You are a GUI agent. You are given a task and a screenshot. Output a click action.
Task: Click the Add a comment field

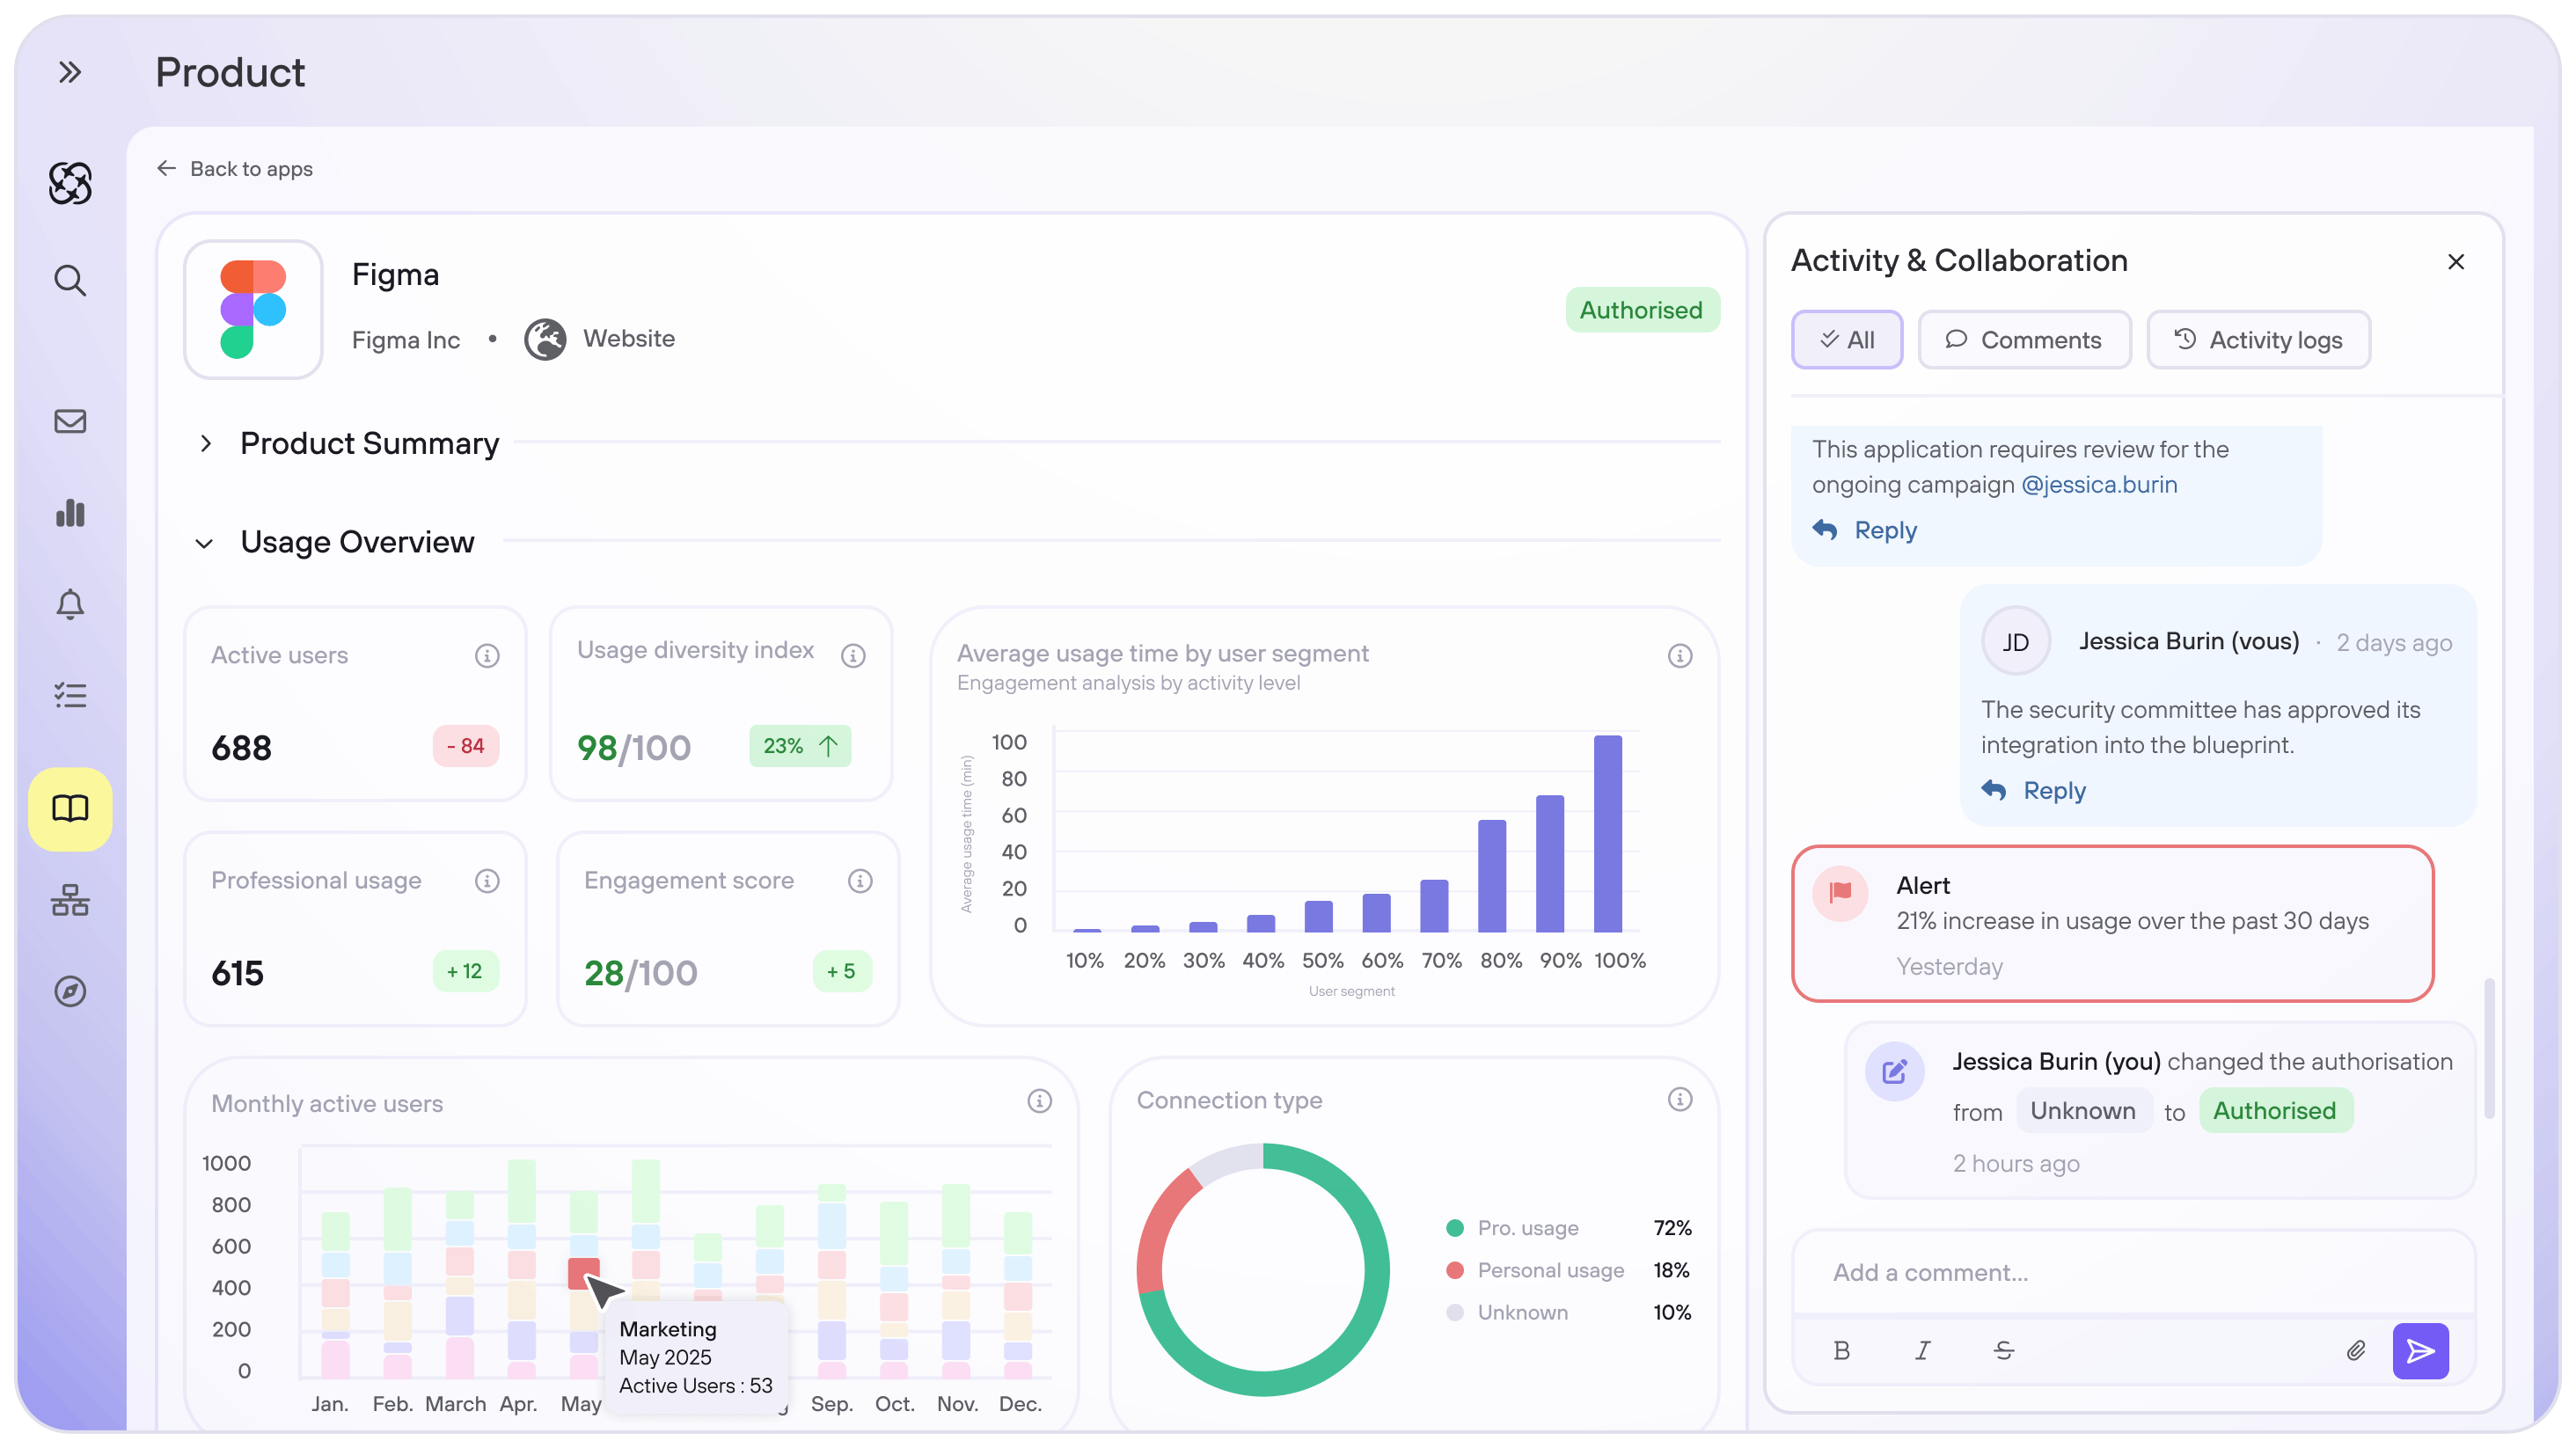(x=2132, y=1272)
